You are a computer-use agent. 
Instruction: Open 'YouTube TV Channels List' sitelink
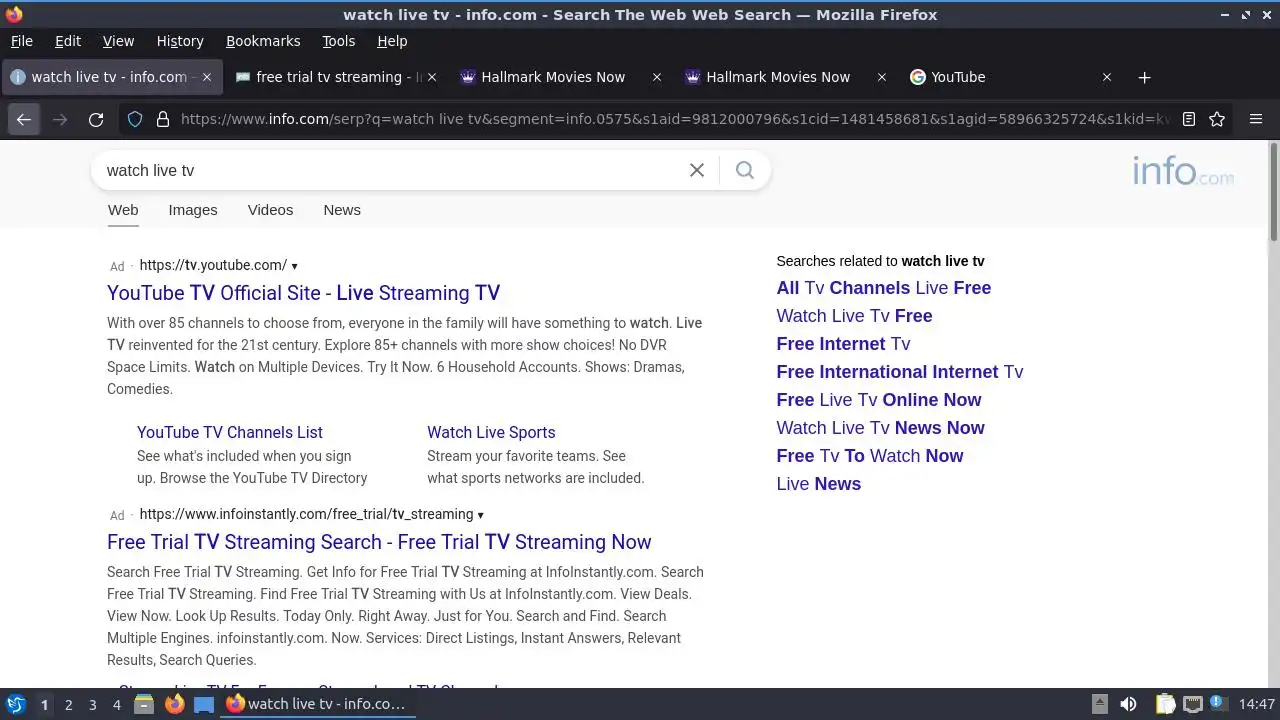point(230,433)
